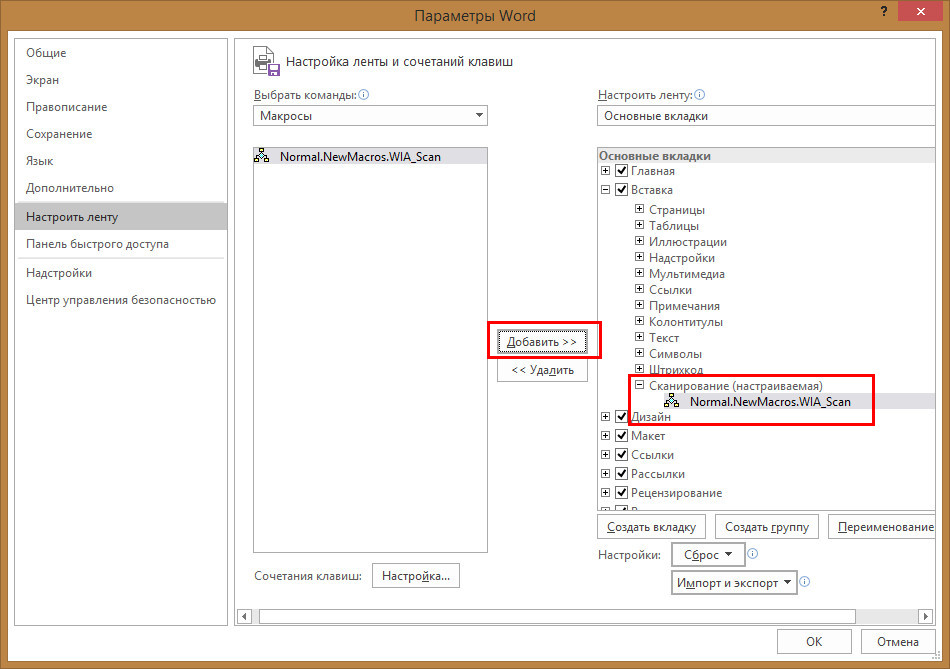
Task: Select the Сканирование (настраиваемая) group row
Action: click(x=736, y=385)
